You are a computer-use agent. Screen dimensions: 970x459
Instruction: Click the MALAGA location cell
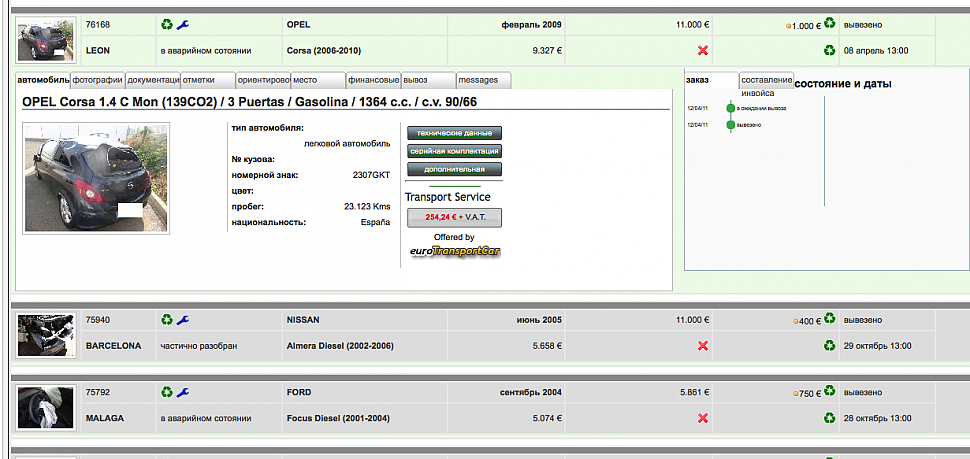[x=117, y=418]
